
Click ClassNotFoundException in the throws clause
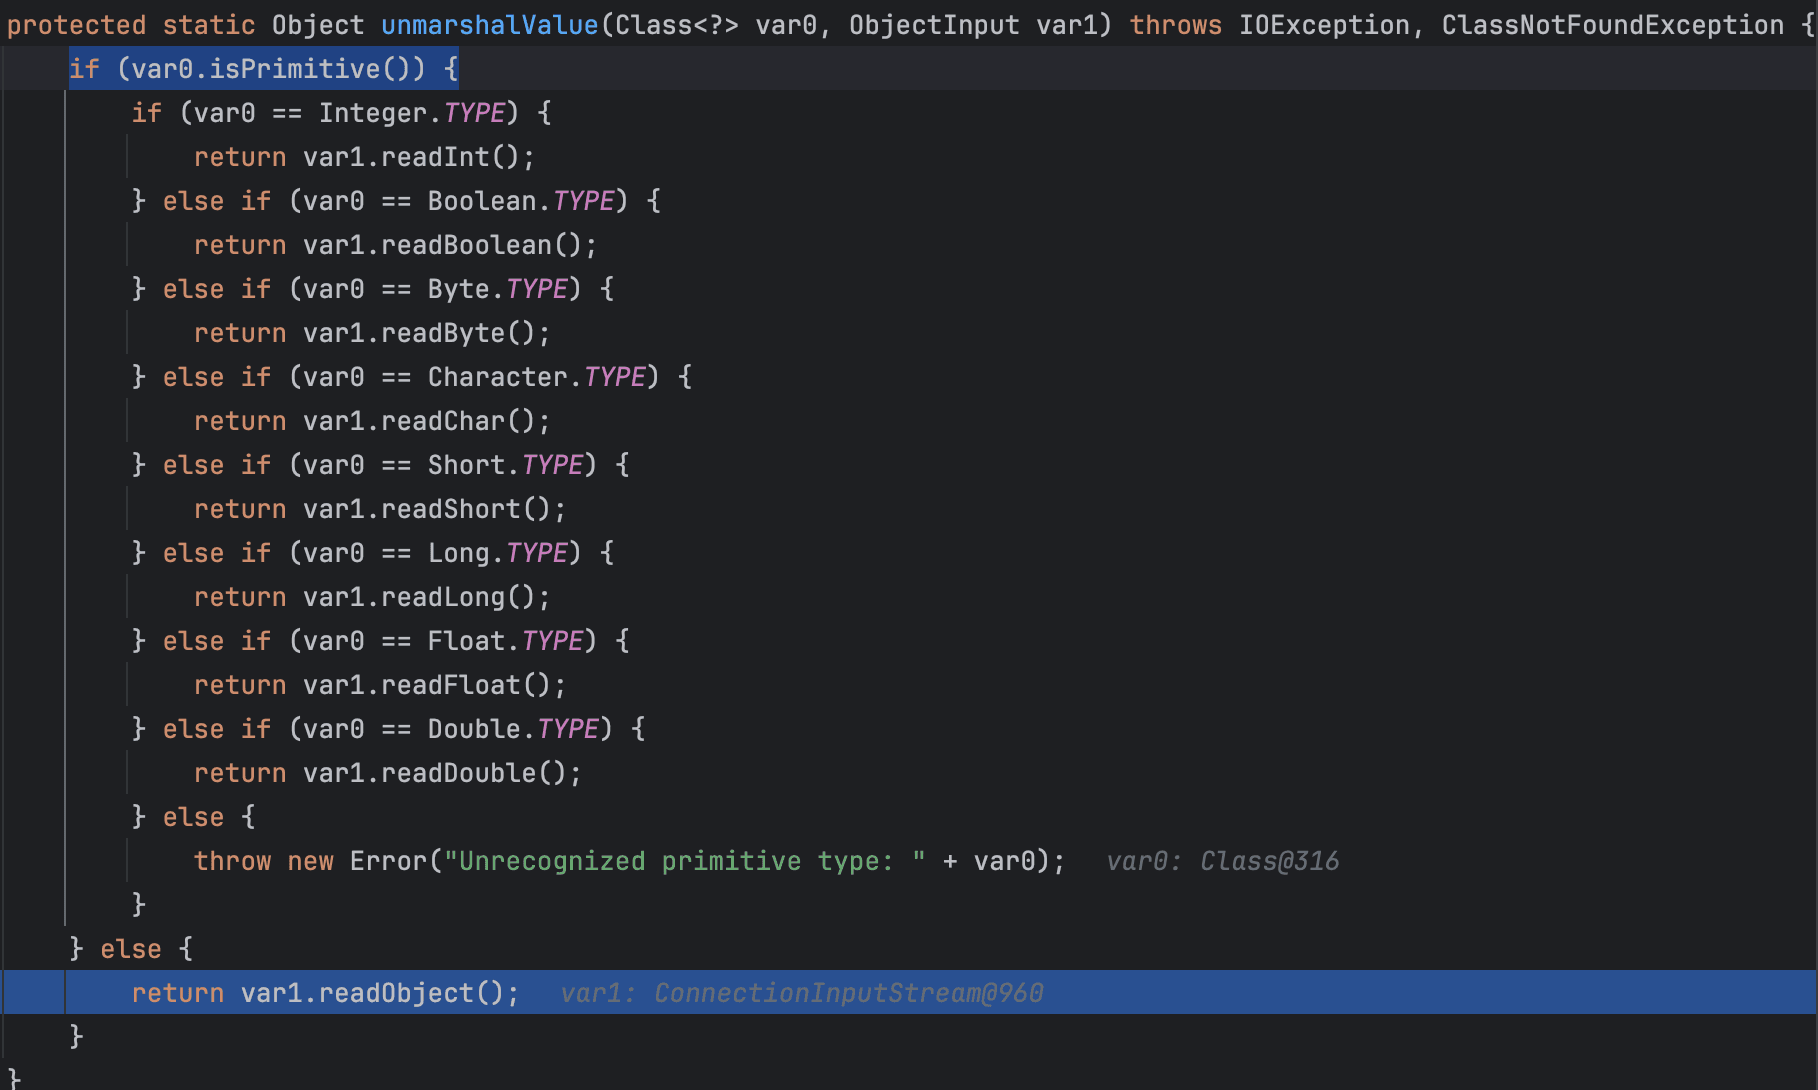(x=1612, y=25)
